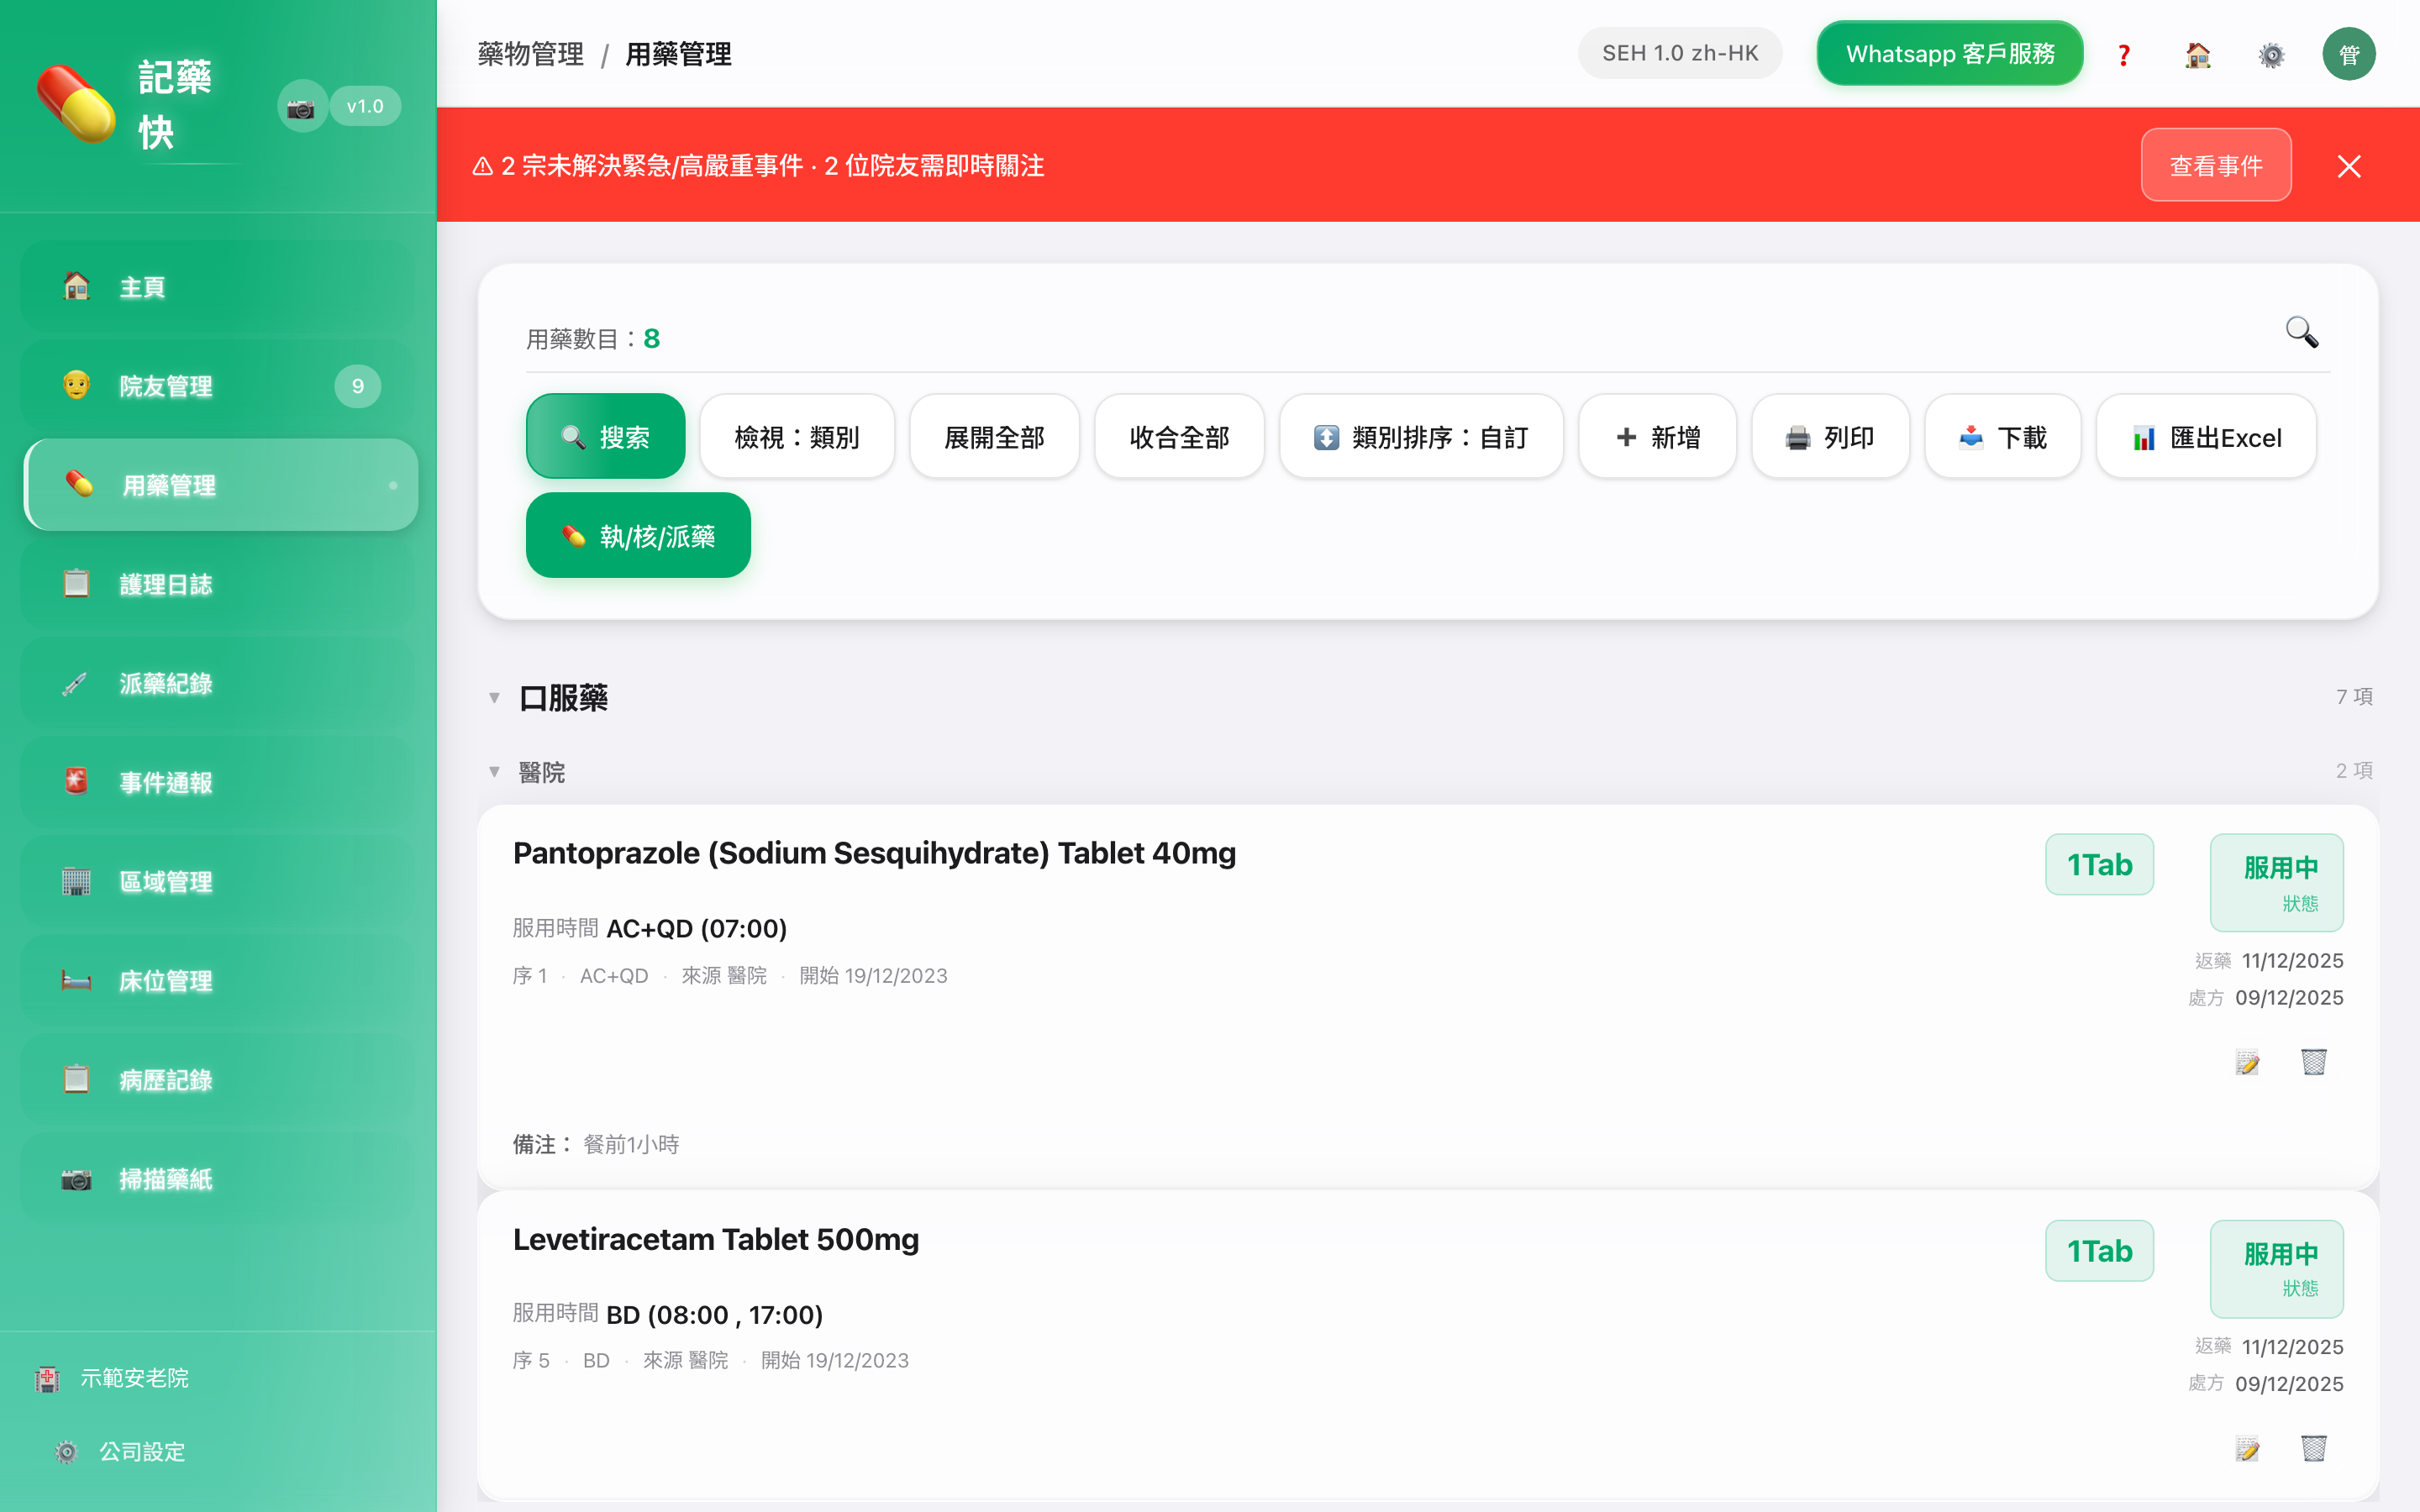
Task: Click the 列印 print button
Action: click(x=1830, y=437)
